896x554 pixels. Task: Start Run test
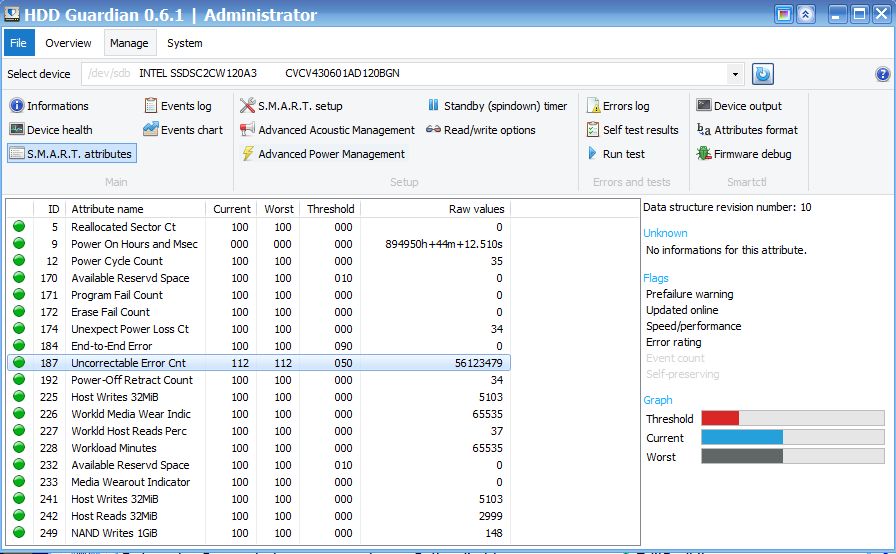pyautogui.click(x=616, y=154)
